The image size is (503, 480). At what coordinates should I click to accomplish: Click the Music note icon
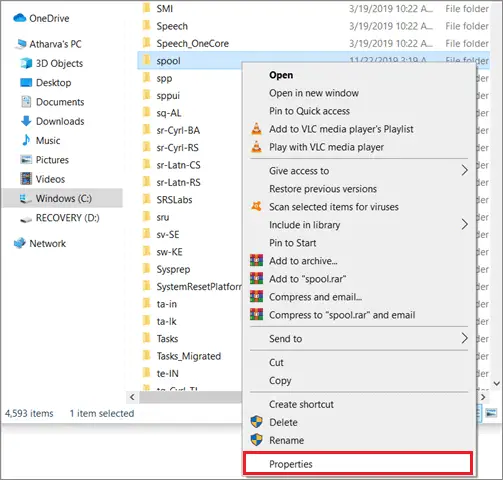pyautogui.click(x=26, y=140)
